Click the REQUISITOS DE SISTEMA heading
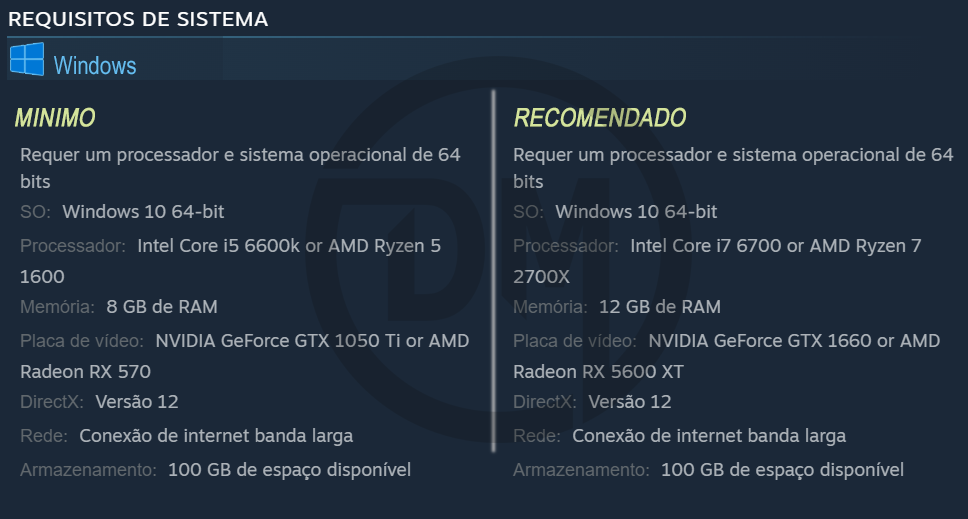The image size is (968, 519). pyautogui.click(x=138, y=19)
